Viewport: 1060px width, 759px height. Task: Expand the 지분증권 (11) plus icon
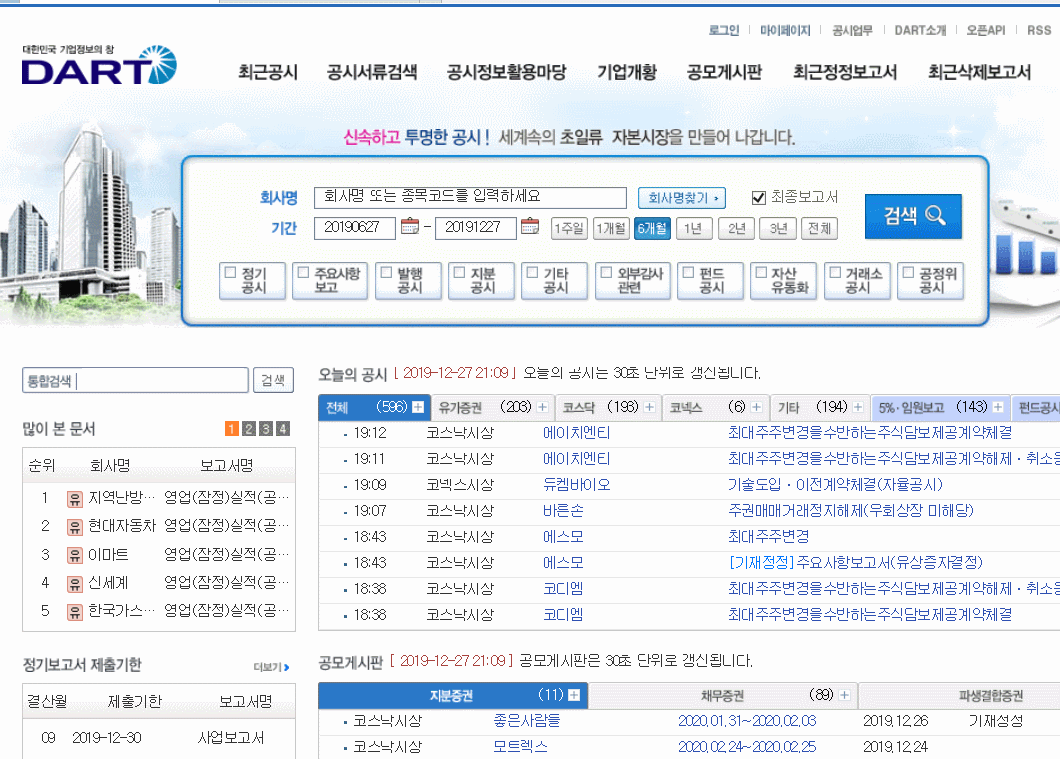(x=574, y=695)
